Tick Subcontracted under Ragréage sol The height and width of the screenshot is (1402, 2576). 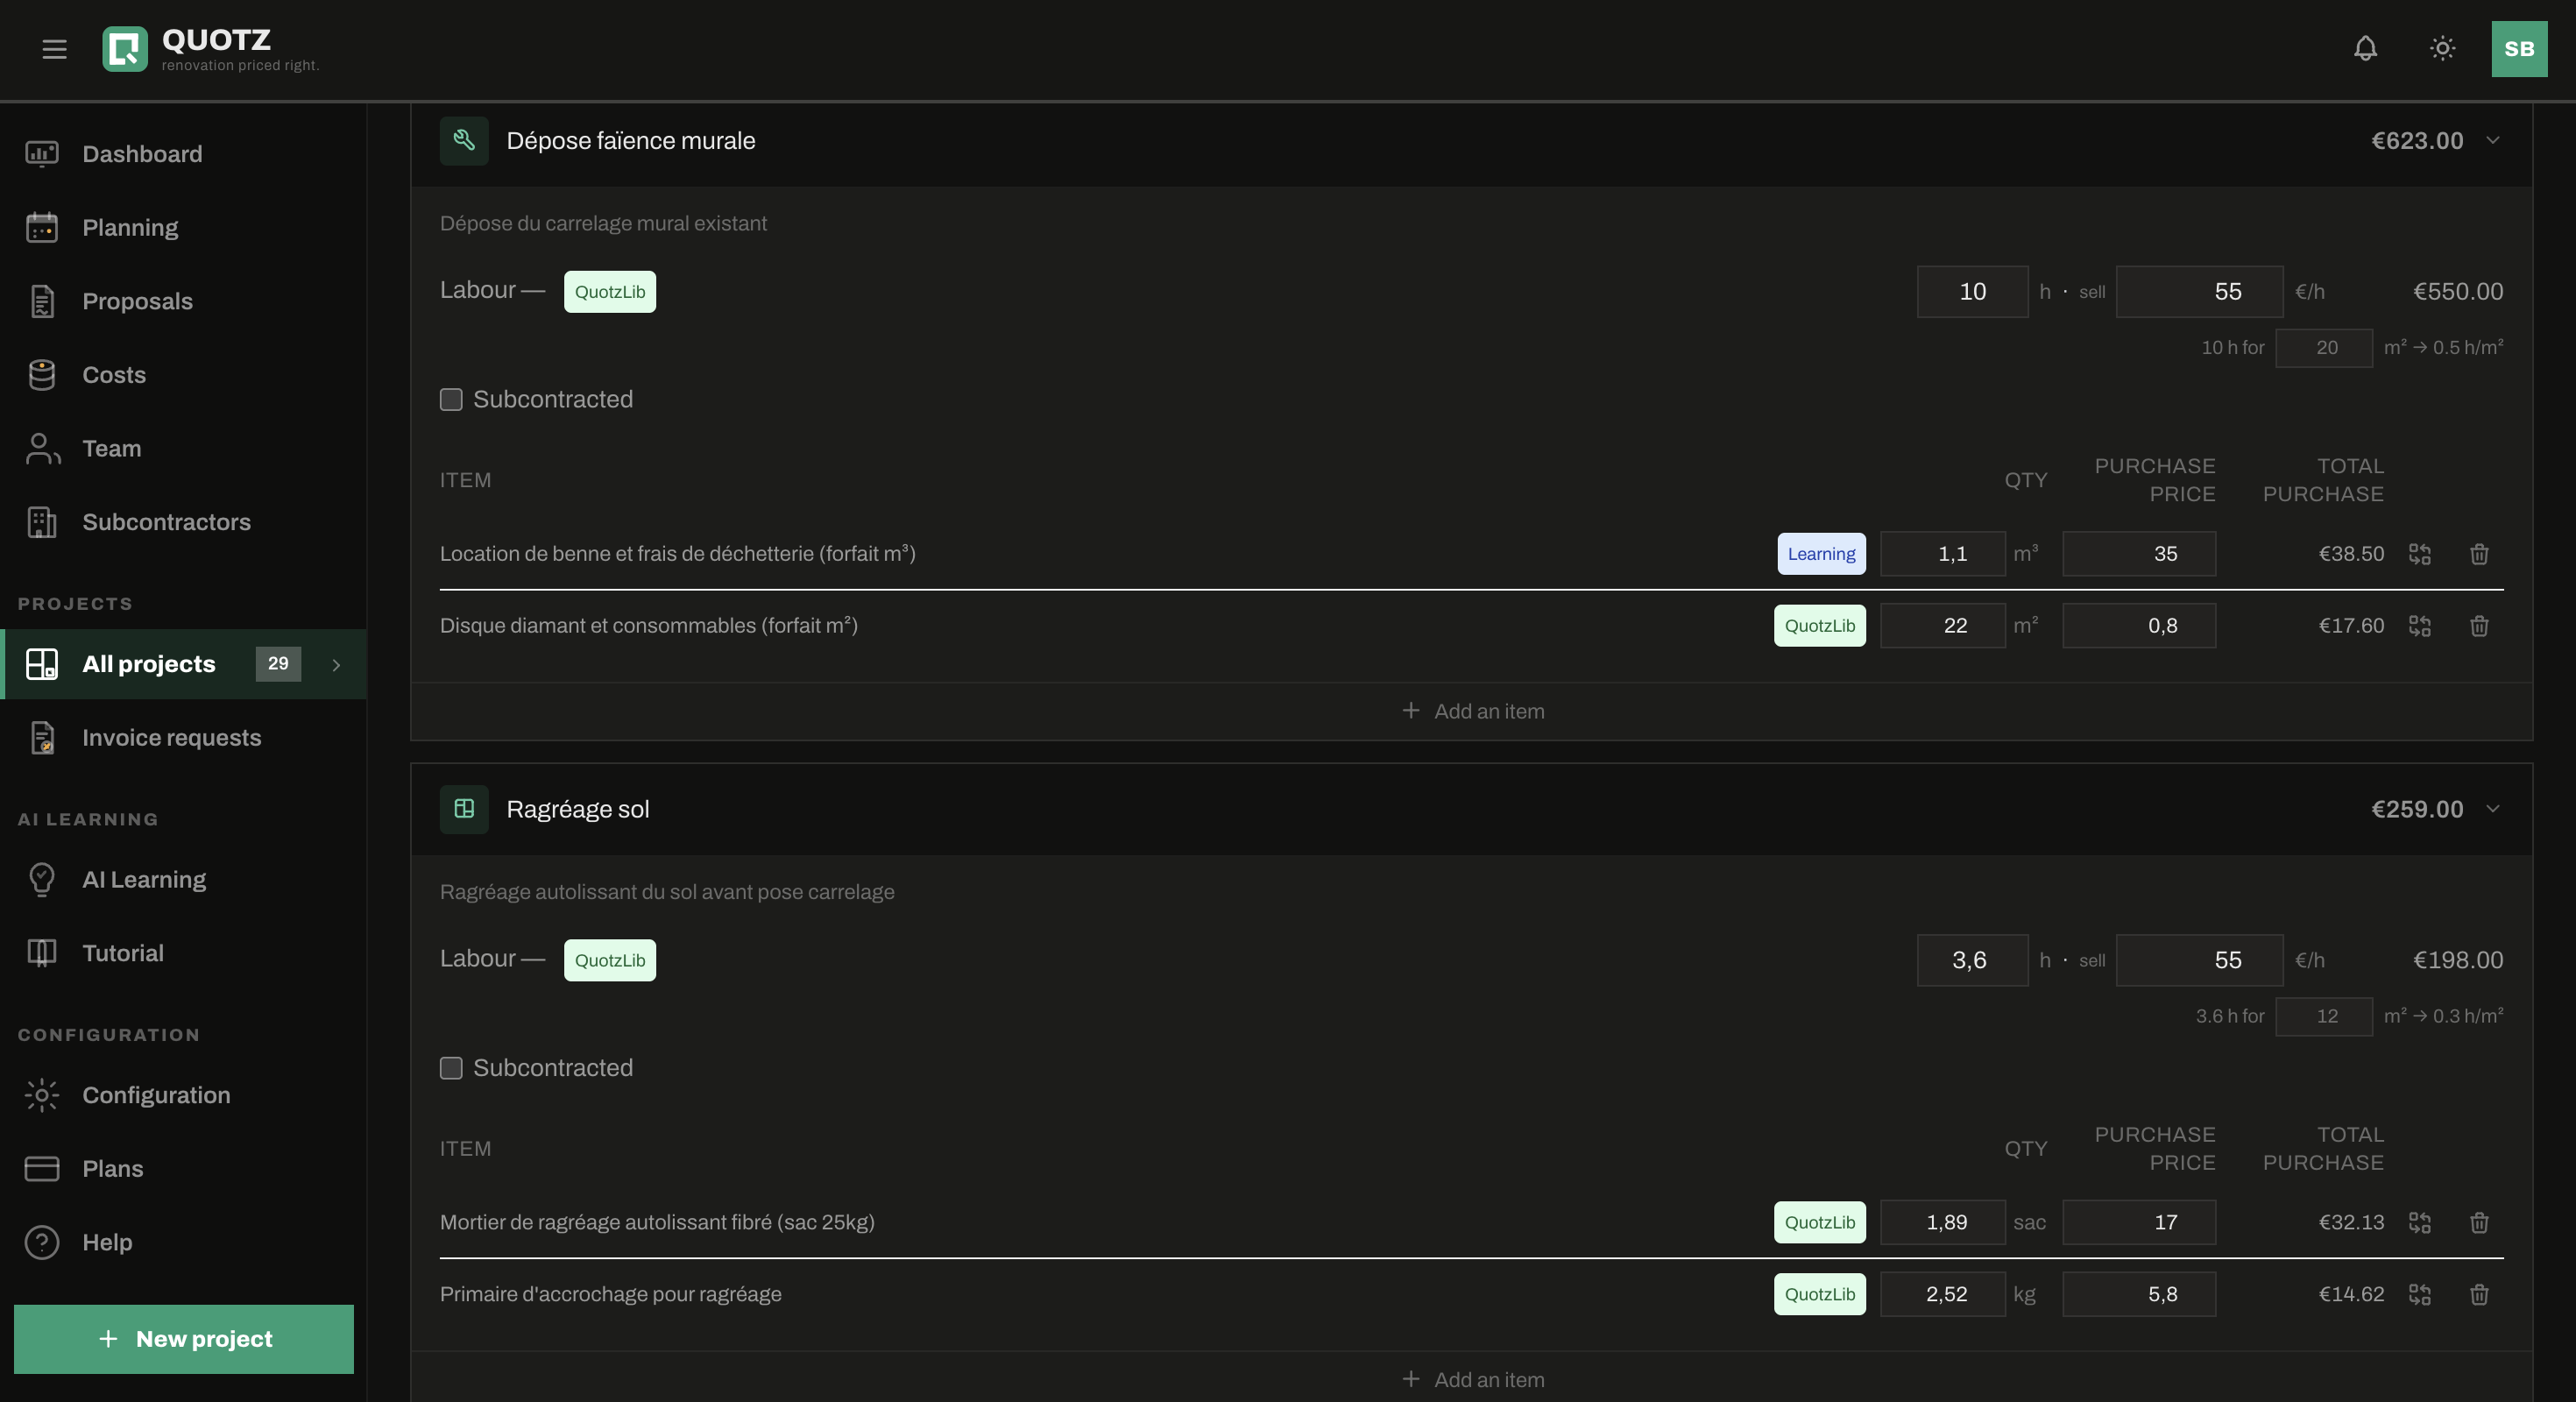tap(451, 1068)
